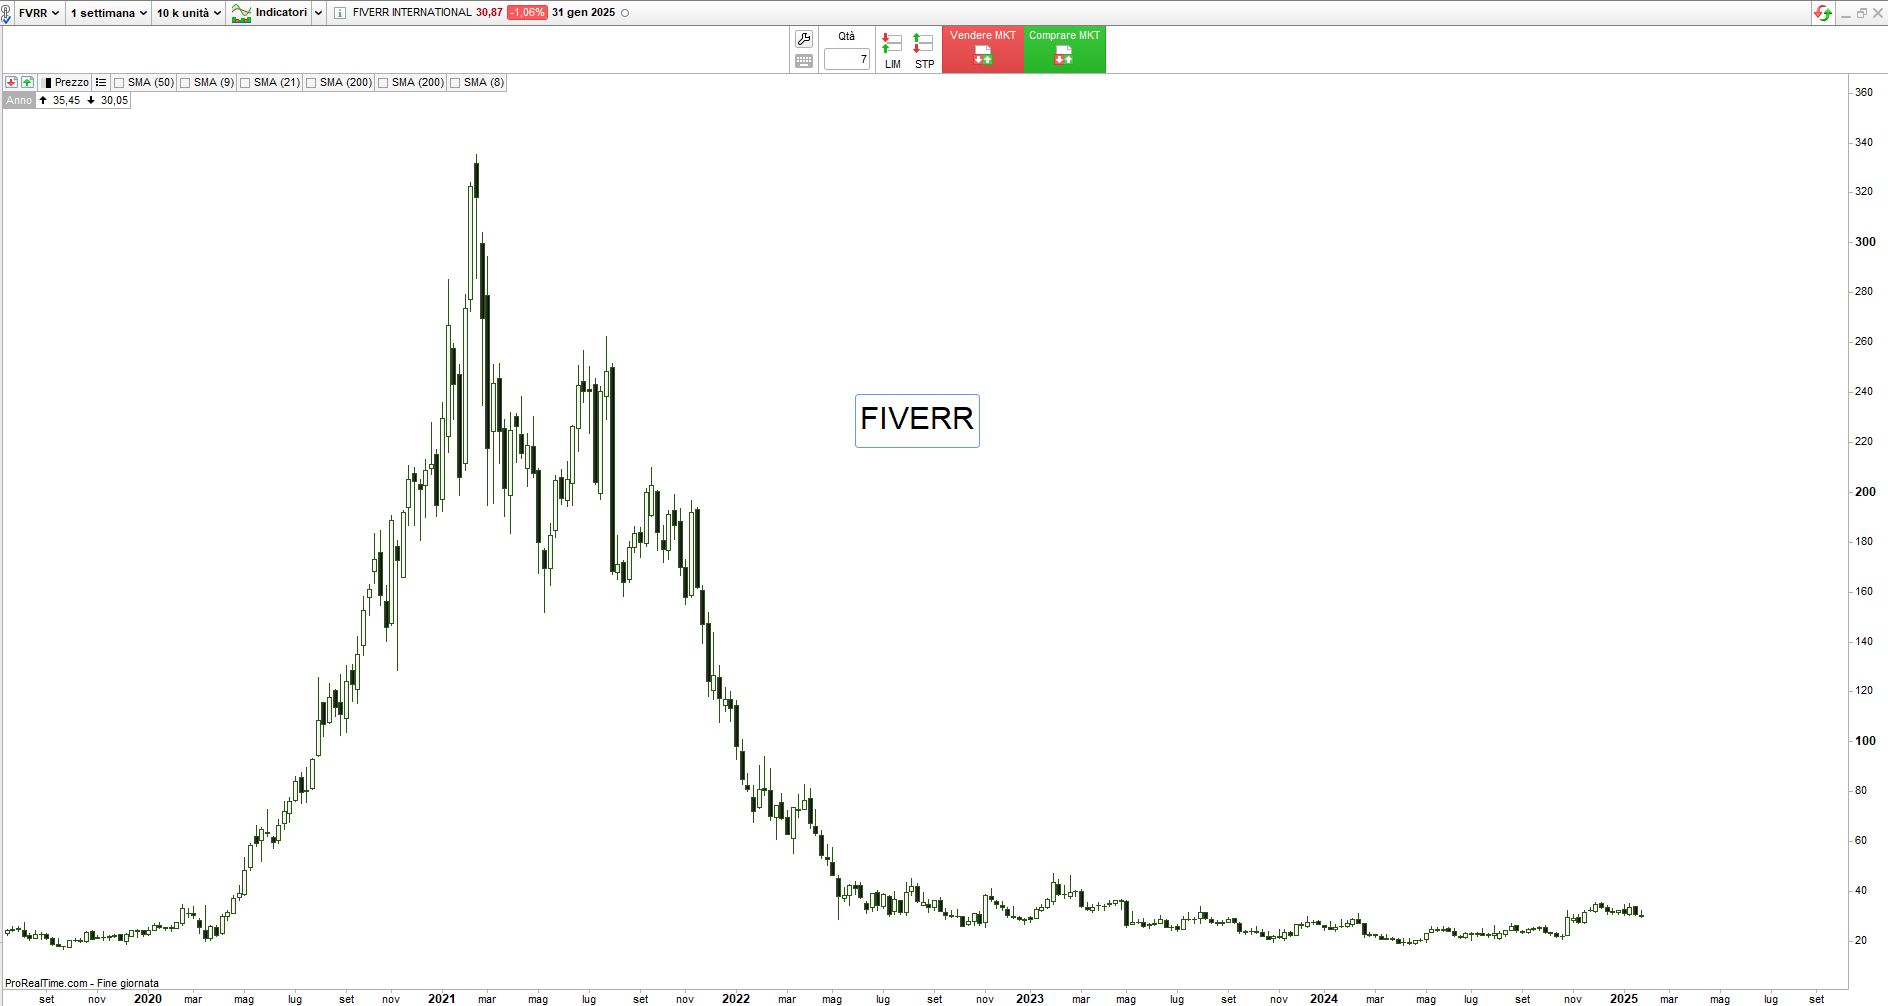1888x1006 pixels.
Task: Click the 360 label on the price axis
Action: (x=1864, y=92)
